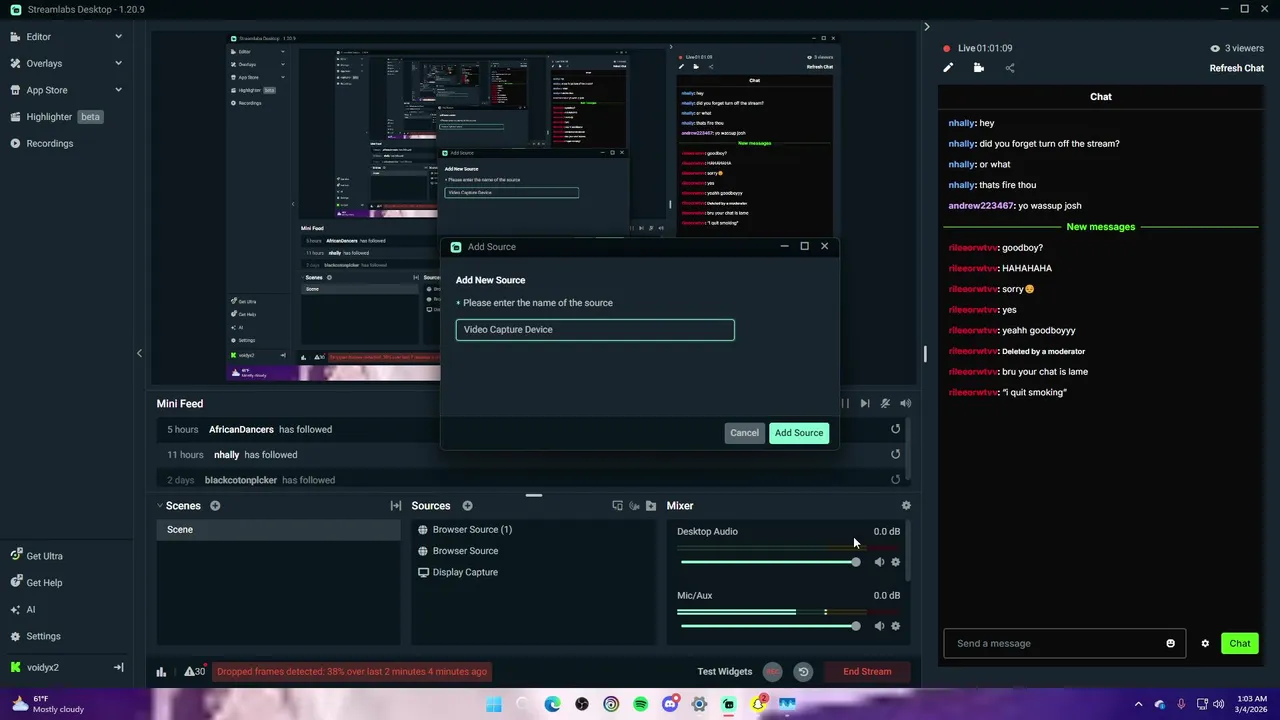Click the source name input field
Screen dimensions: 1280x720
click(x=595, y=330)
